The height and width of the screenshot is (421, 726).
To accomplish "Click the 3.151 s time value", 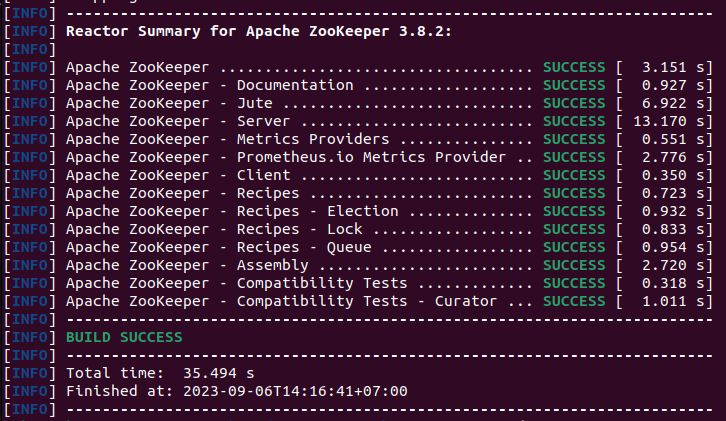I will [x=664, y=67].
